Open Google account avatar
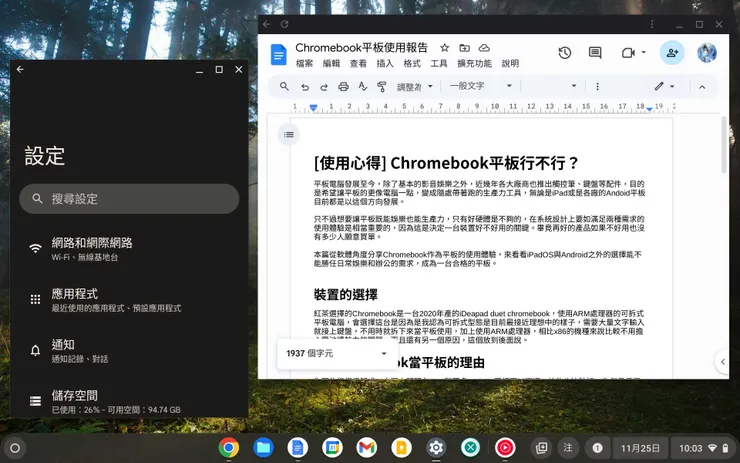The width and height of the screenshot is (740, 463). (706, 53)
